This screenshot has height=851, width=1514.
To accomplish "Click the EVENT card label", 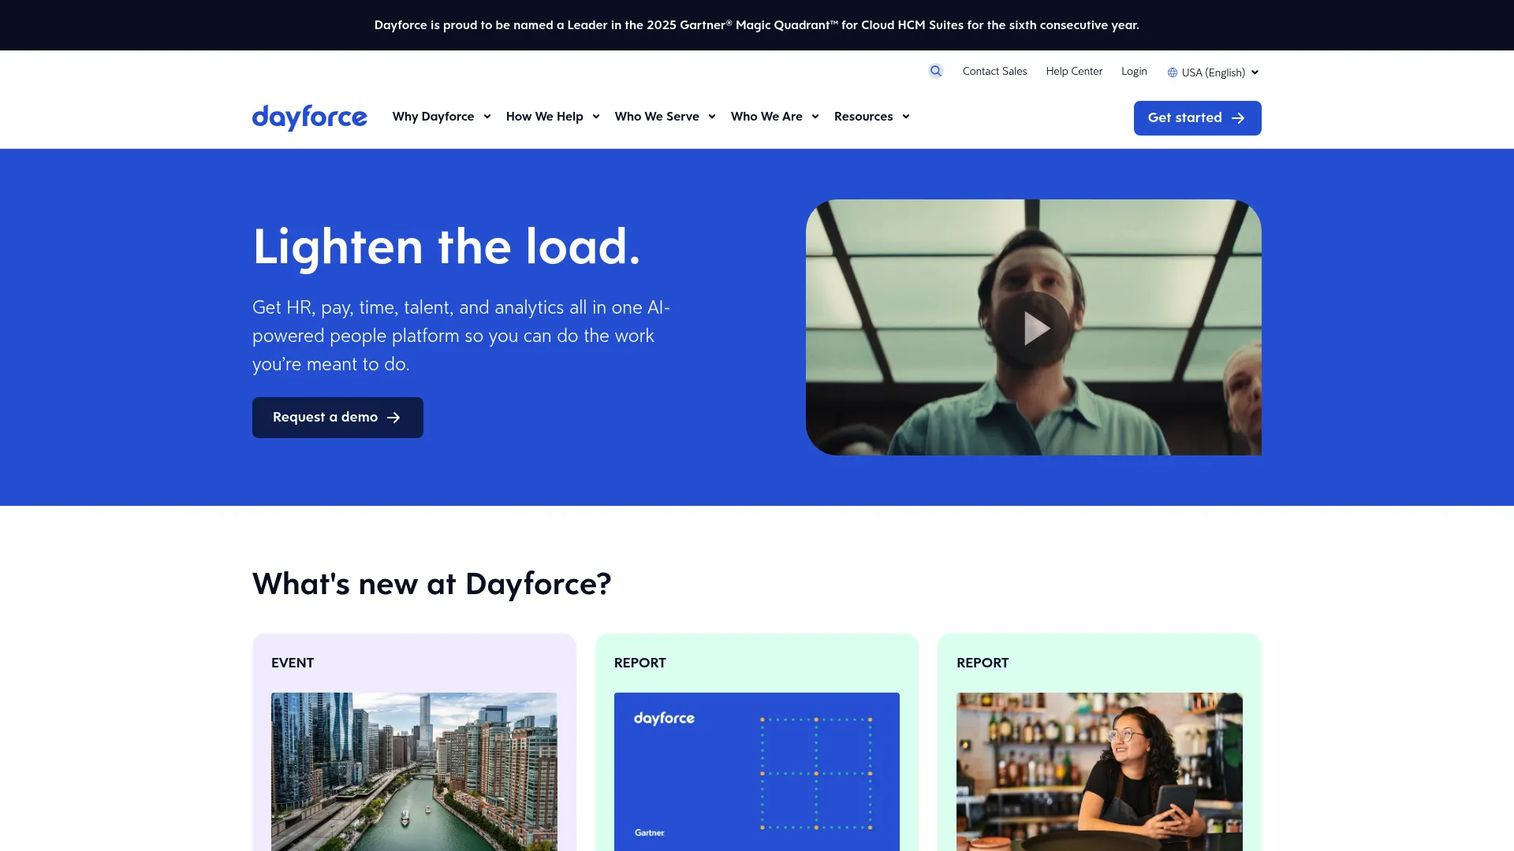I will [292, 663].
